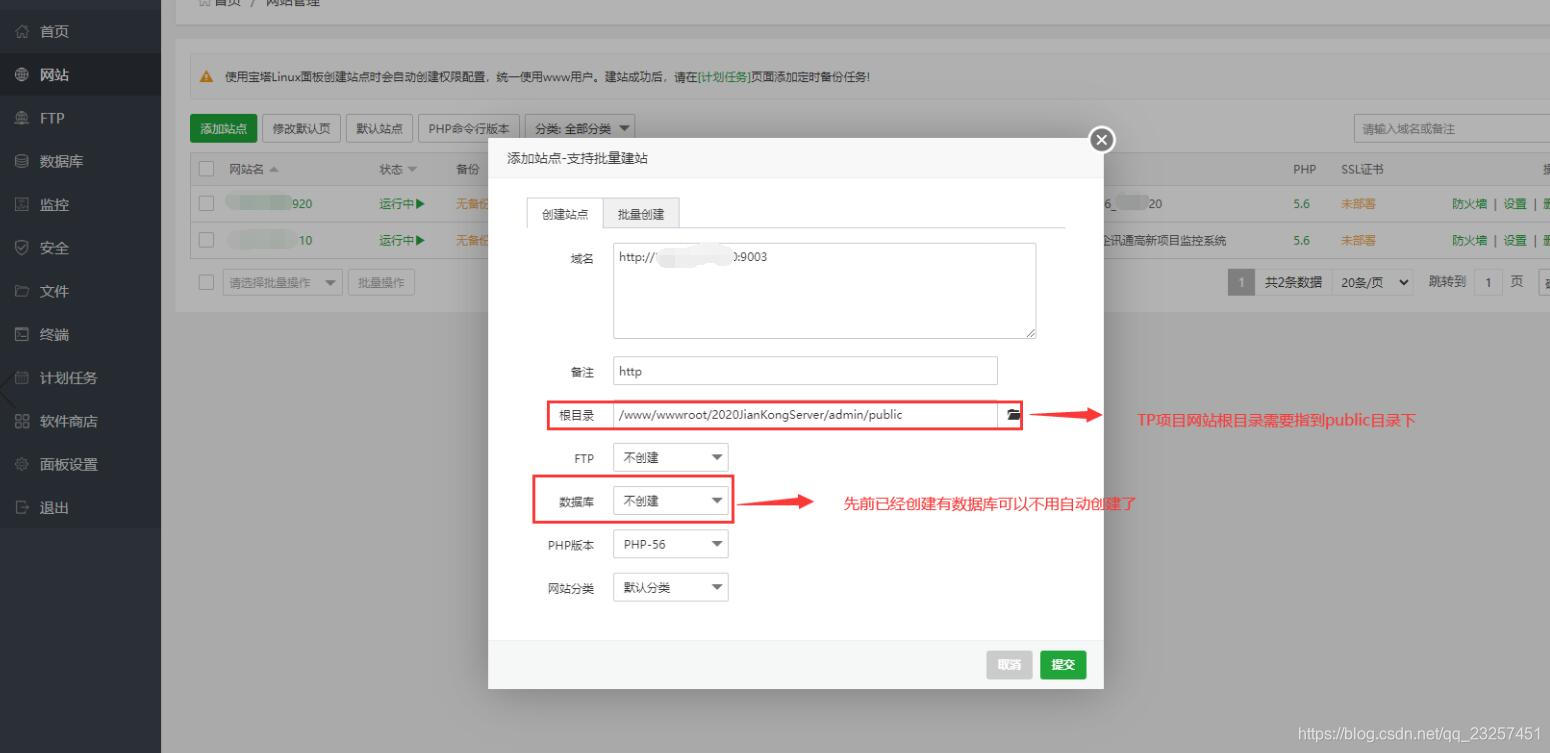Click 设置 link in second site row
The height and width of the screenshot is (753, 1550).
coord(1515,240)
